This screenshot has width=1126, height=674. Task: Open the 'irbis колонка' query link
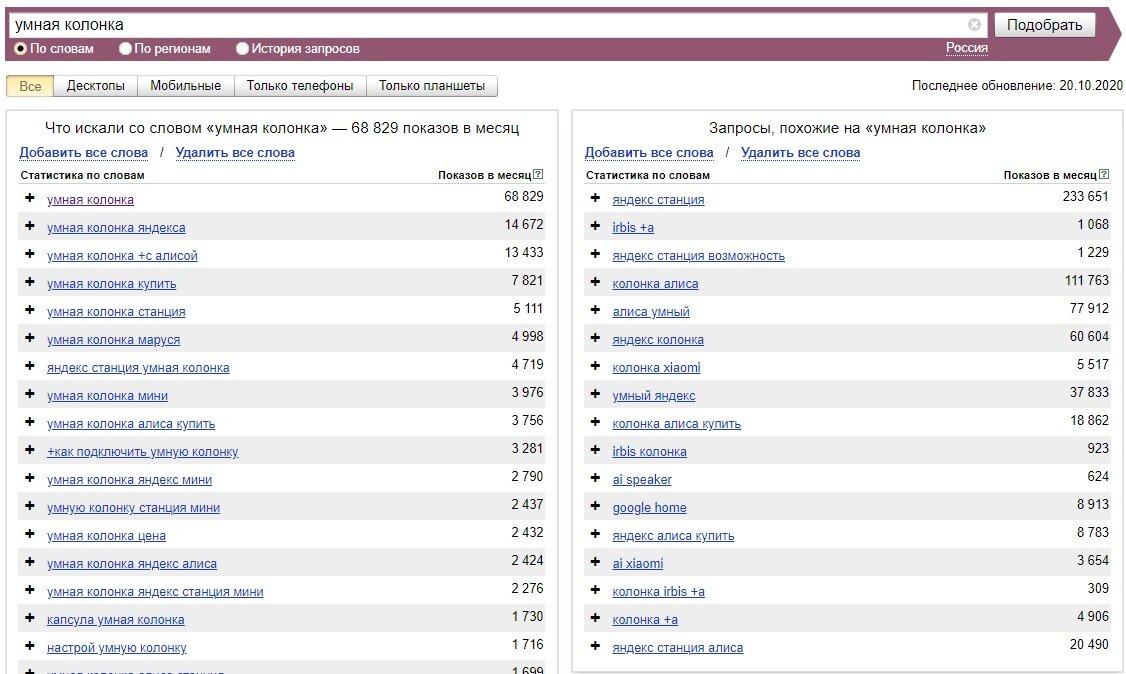[649, 451]
